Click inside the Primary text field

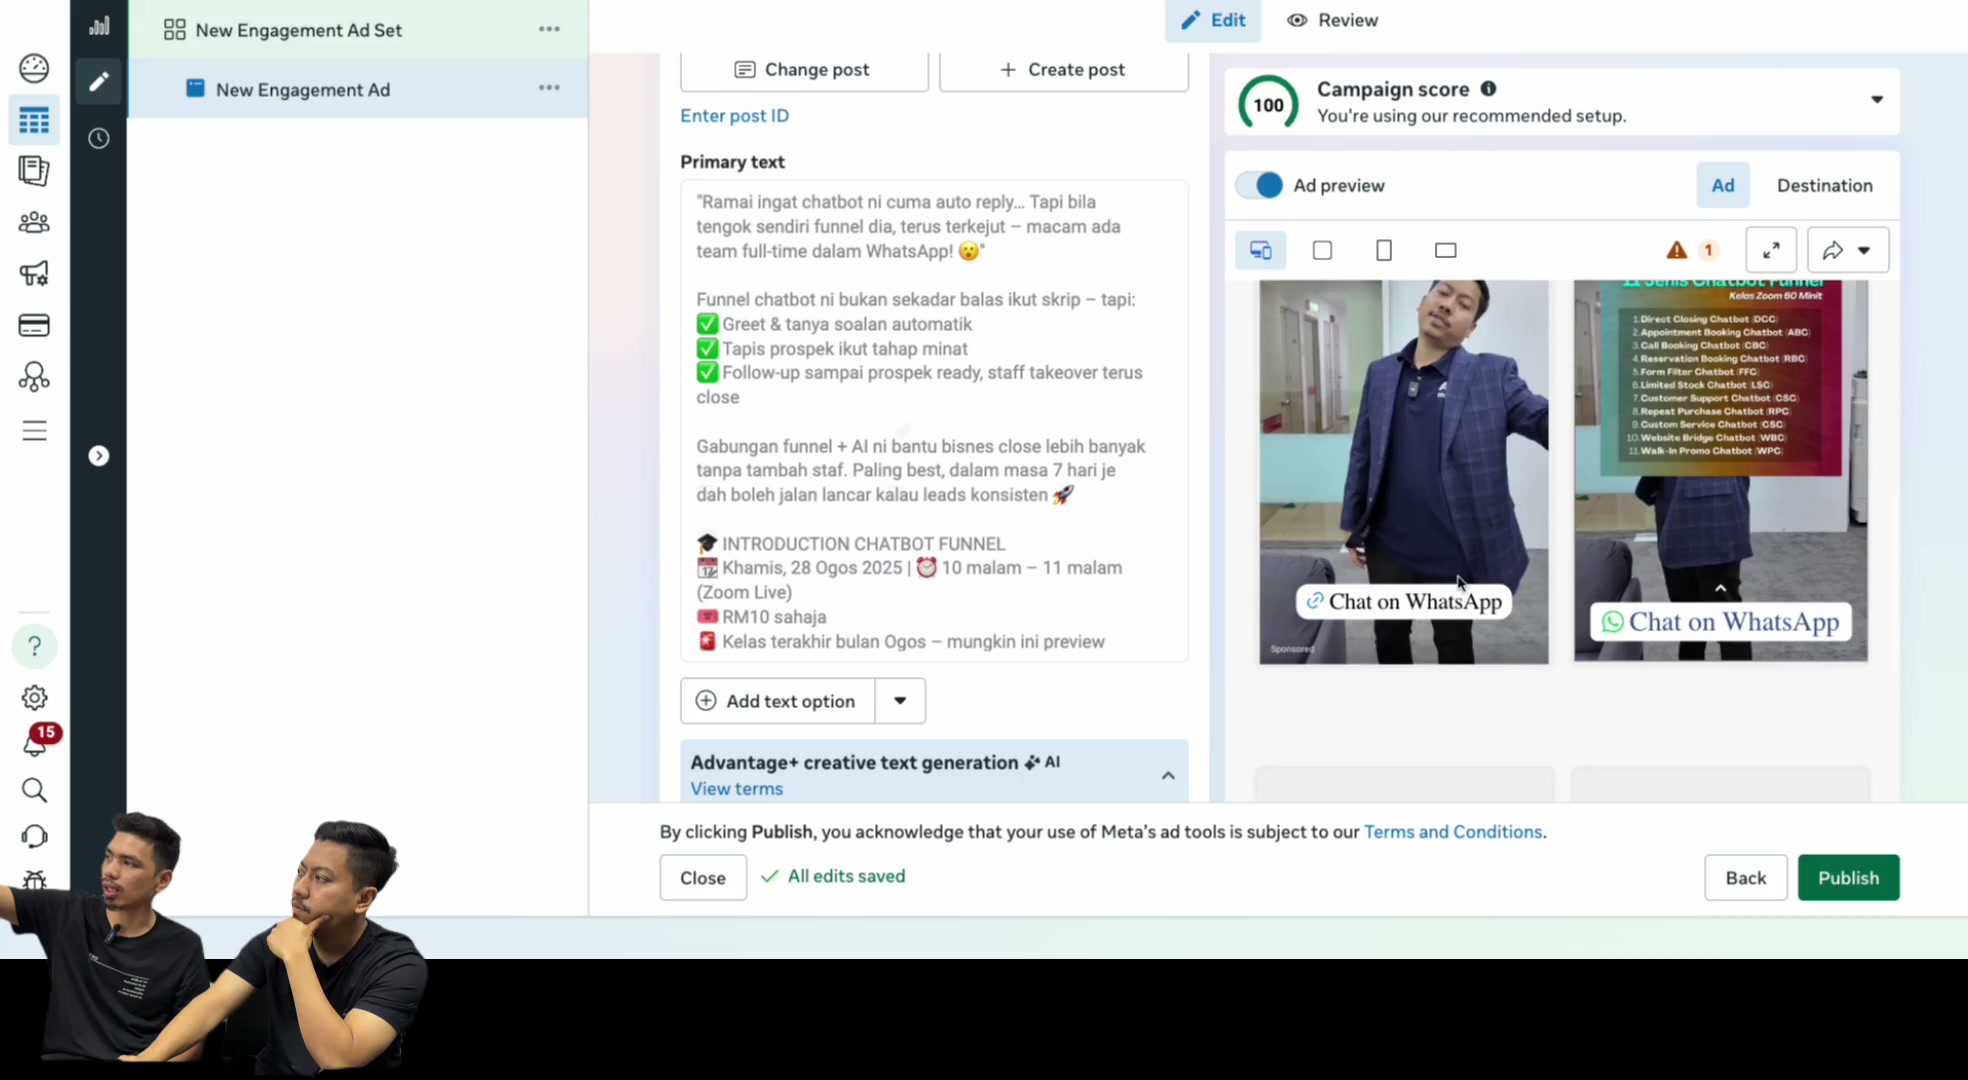coord(934,420)
